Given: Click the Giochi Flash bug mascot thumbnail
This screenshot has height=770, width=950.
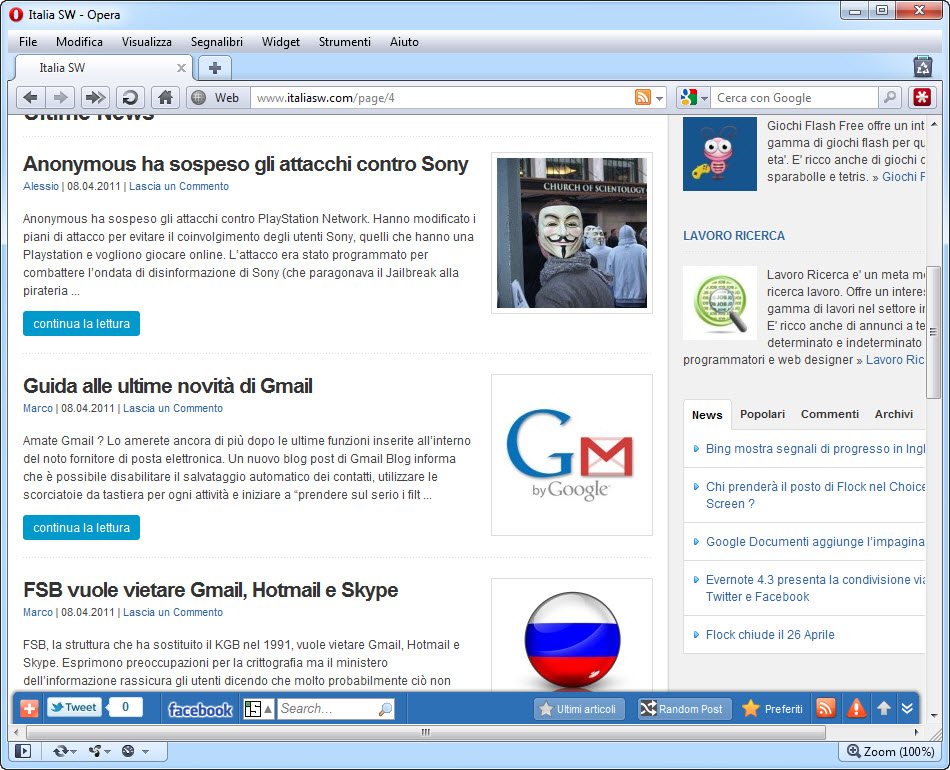Looking at the screenshot, I should pos(720,154).
